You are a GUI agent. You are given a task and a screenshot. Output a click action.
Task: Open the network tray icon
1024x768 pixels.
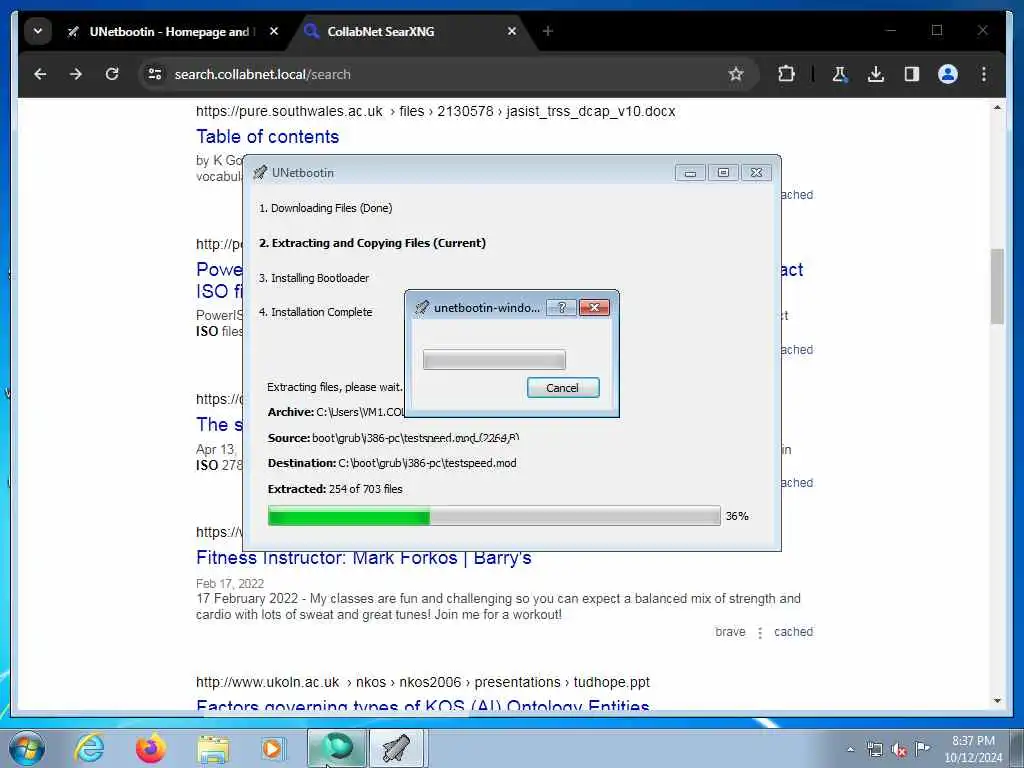pyautogui.click(x=874, y=750)
